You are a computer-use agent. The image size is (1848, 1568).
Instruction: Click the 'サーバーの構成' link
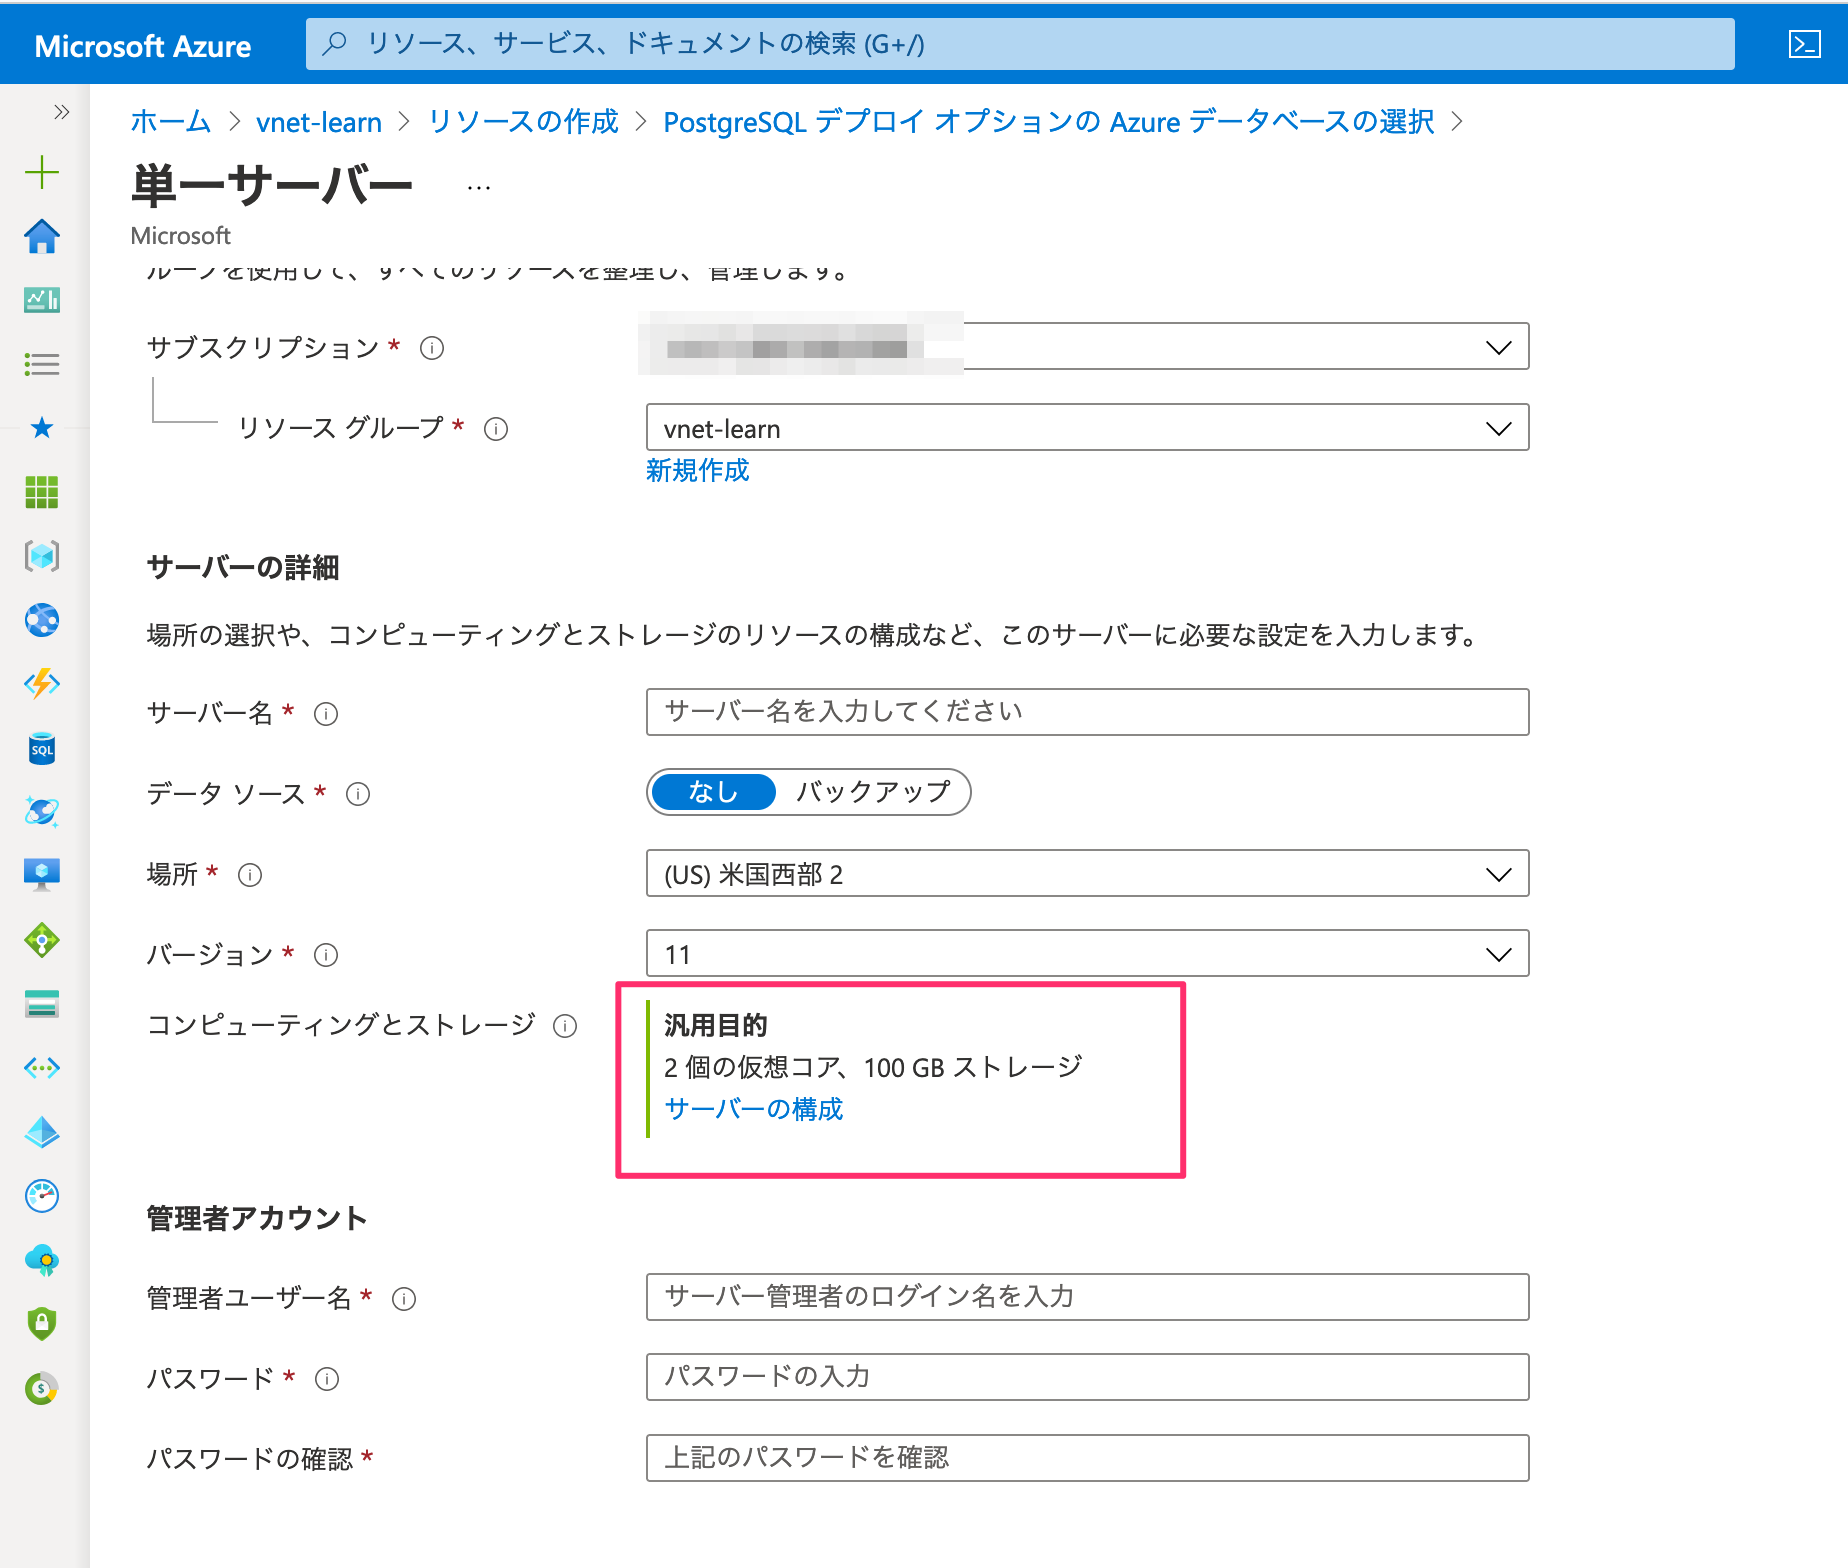click(x=753, y=1109)
